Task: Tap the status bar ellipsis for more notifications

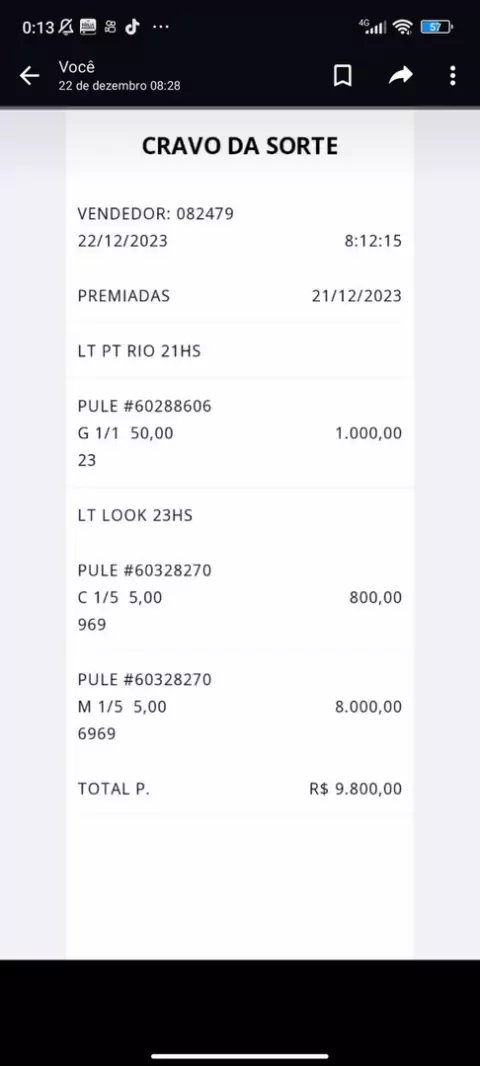Action: coord(160,27)
